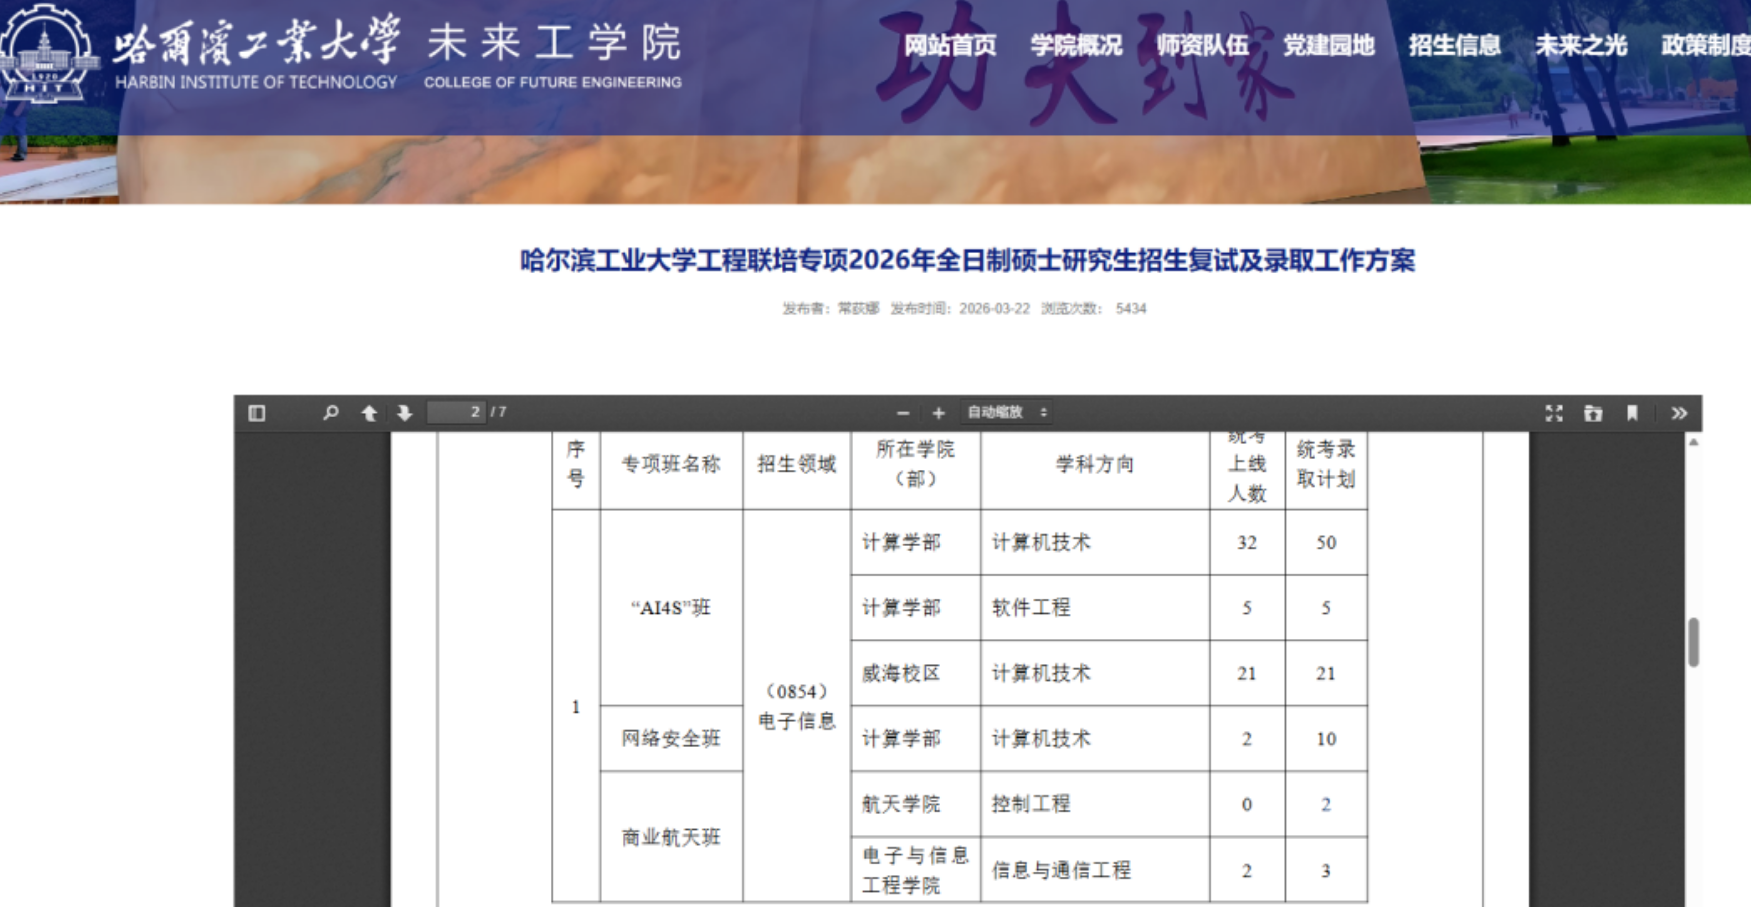Click the 发布者 publisher name text
The height and width of the screenshot is (907, 1751).
pos(830,309)
